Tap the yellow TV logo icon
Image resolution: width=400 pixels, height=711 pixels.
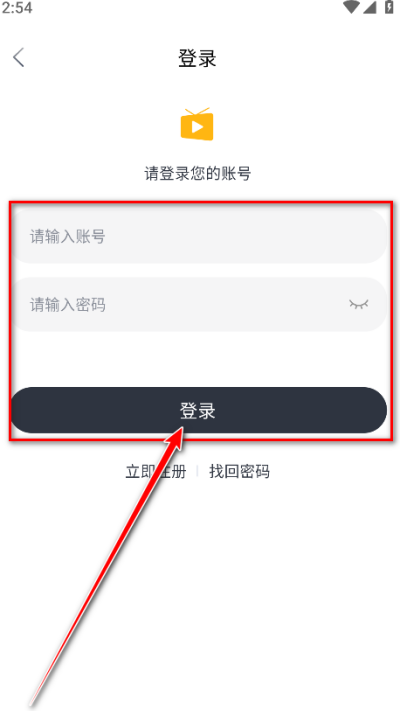[197, 124]
